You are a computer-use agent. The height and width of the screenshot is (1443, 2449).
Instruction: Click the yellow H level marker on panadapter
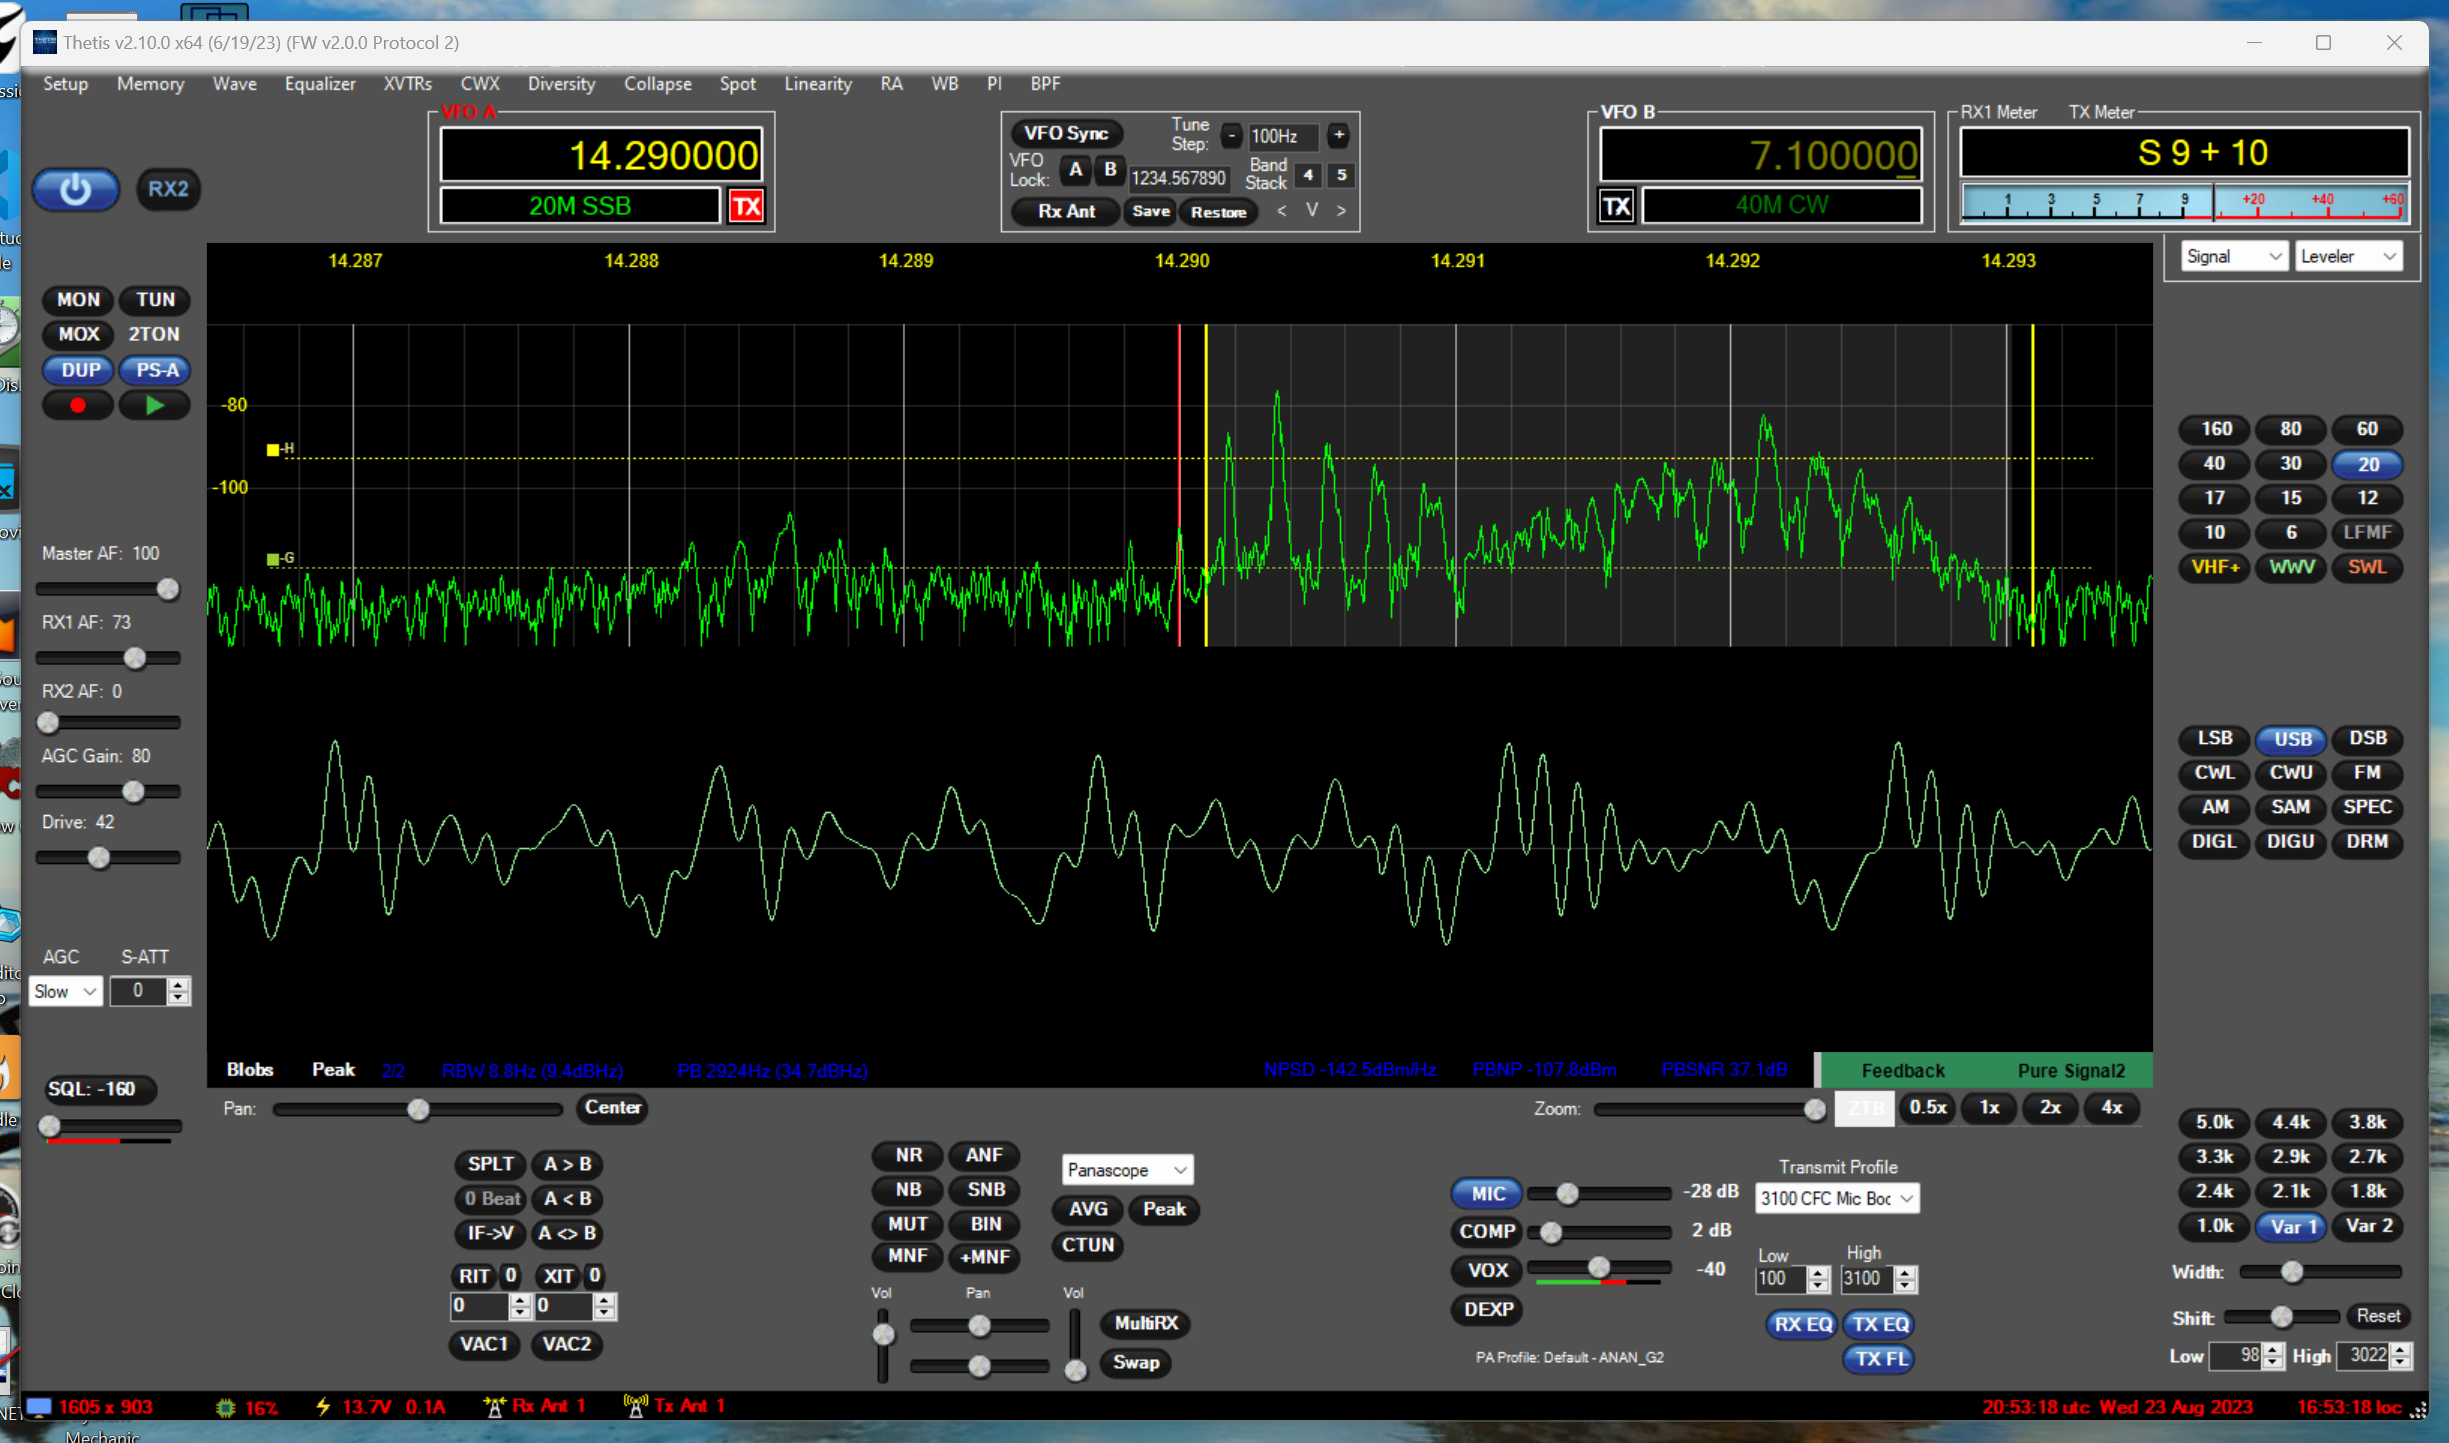tap(273, 450)
